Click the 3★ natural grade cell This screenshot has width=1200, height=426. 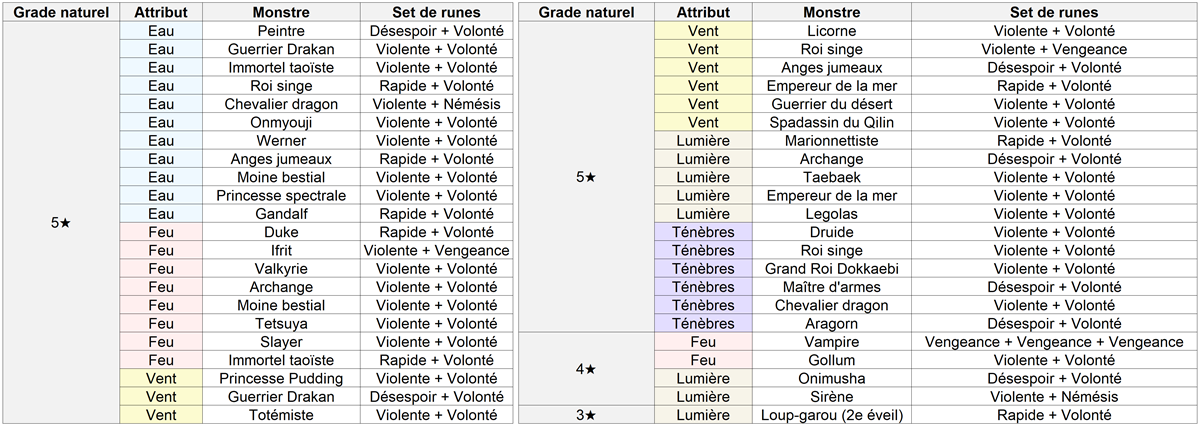click(x=587, y=414)
